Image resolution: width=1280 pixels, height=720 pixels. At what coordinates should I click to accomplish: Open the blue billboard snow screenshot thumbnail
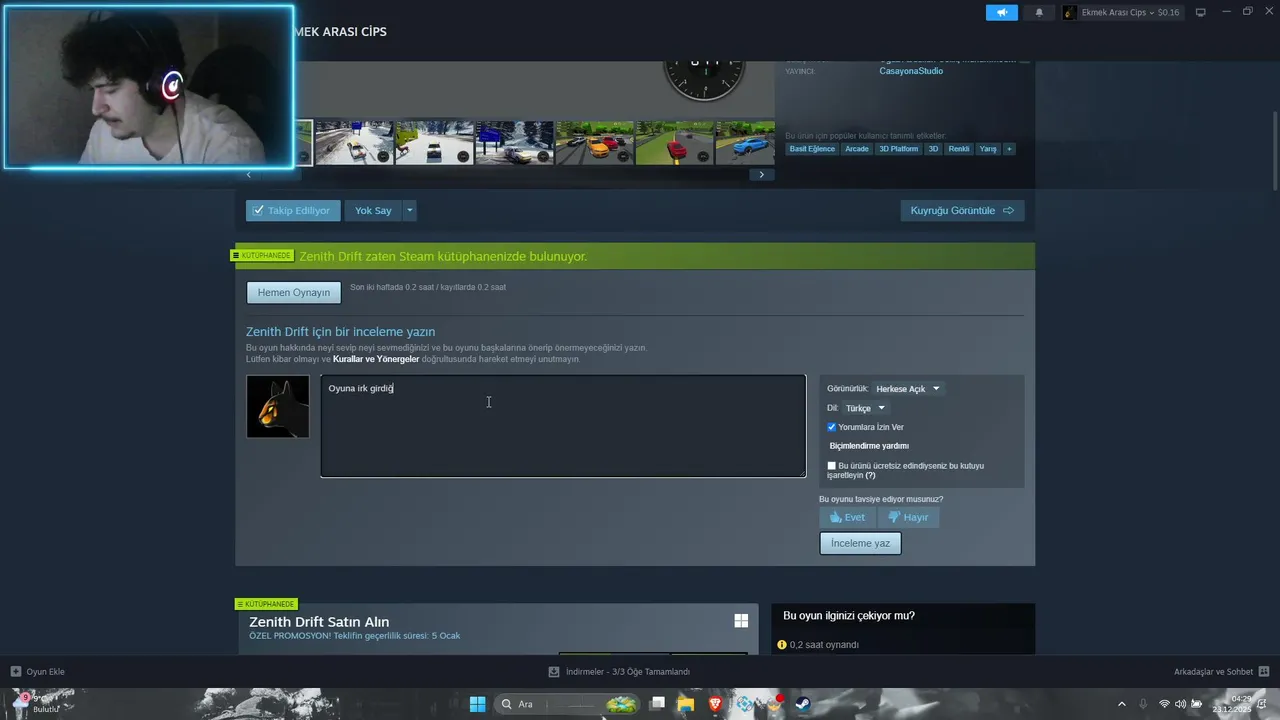514,143
